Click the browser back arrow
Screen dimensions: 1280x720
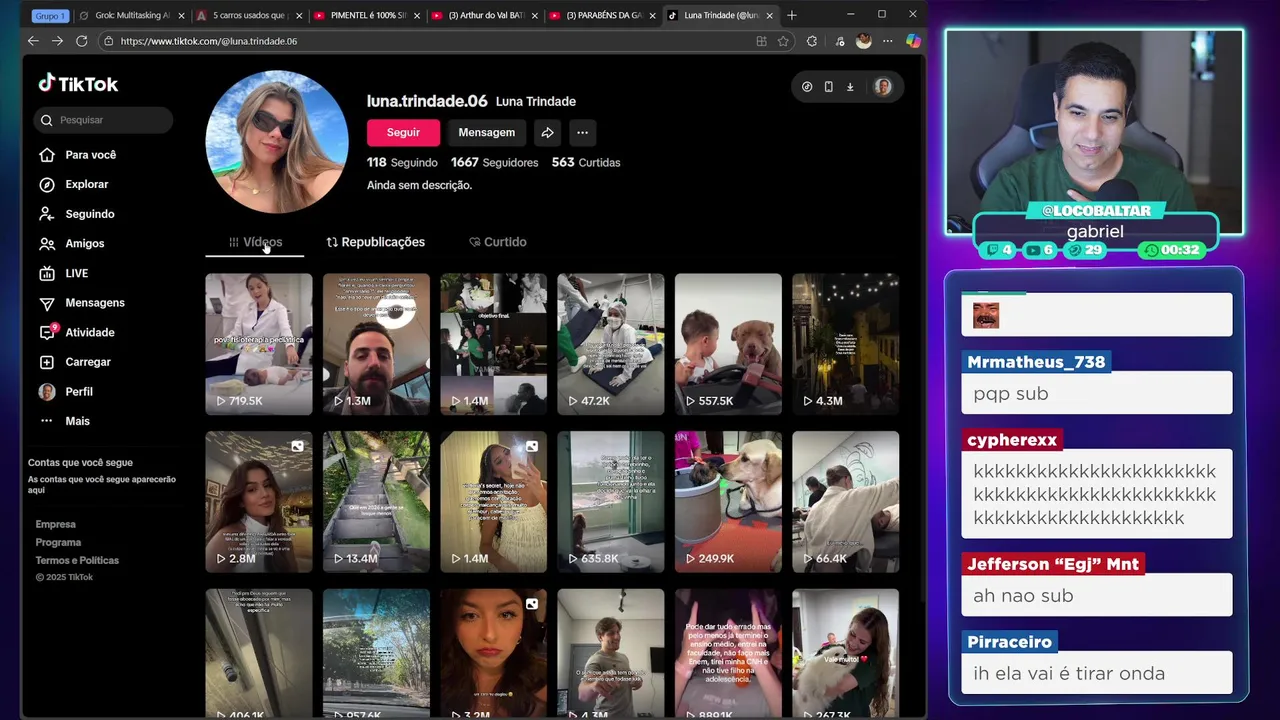coord(33,41)
